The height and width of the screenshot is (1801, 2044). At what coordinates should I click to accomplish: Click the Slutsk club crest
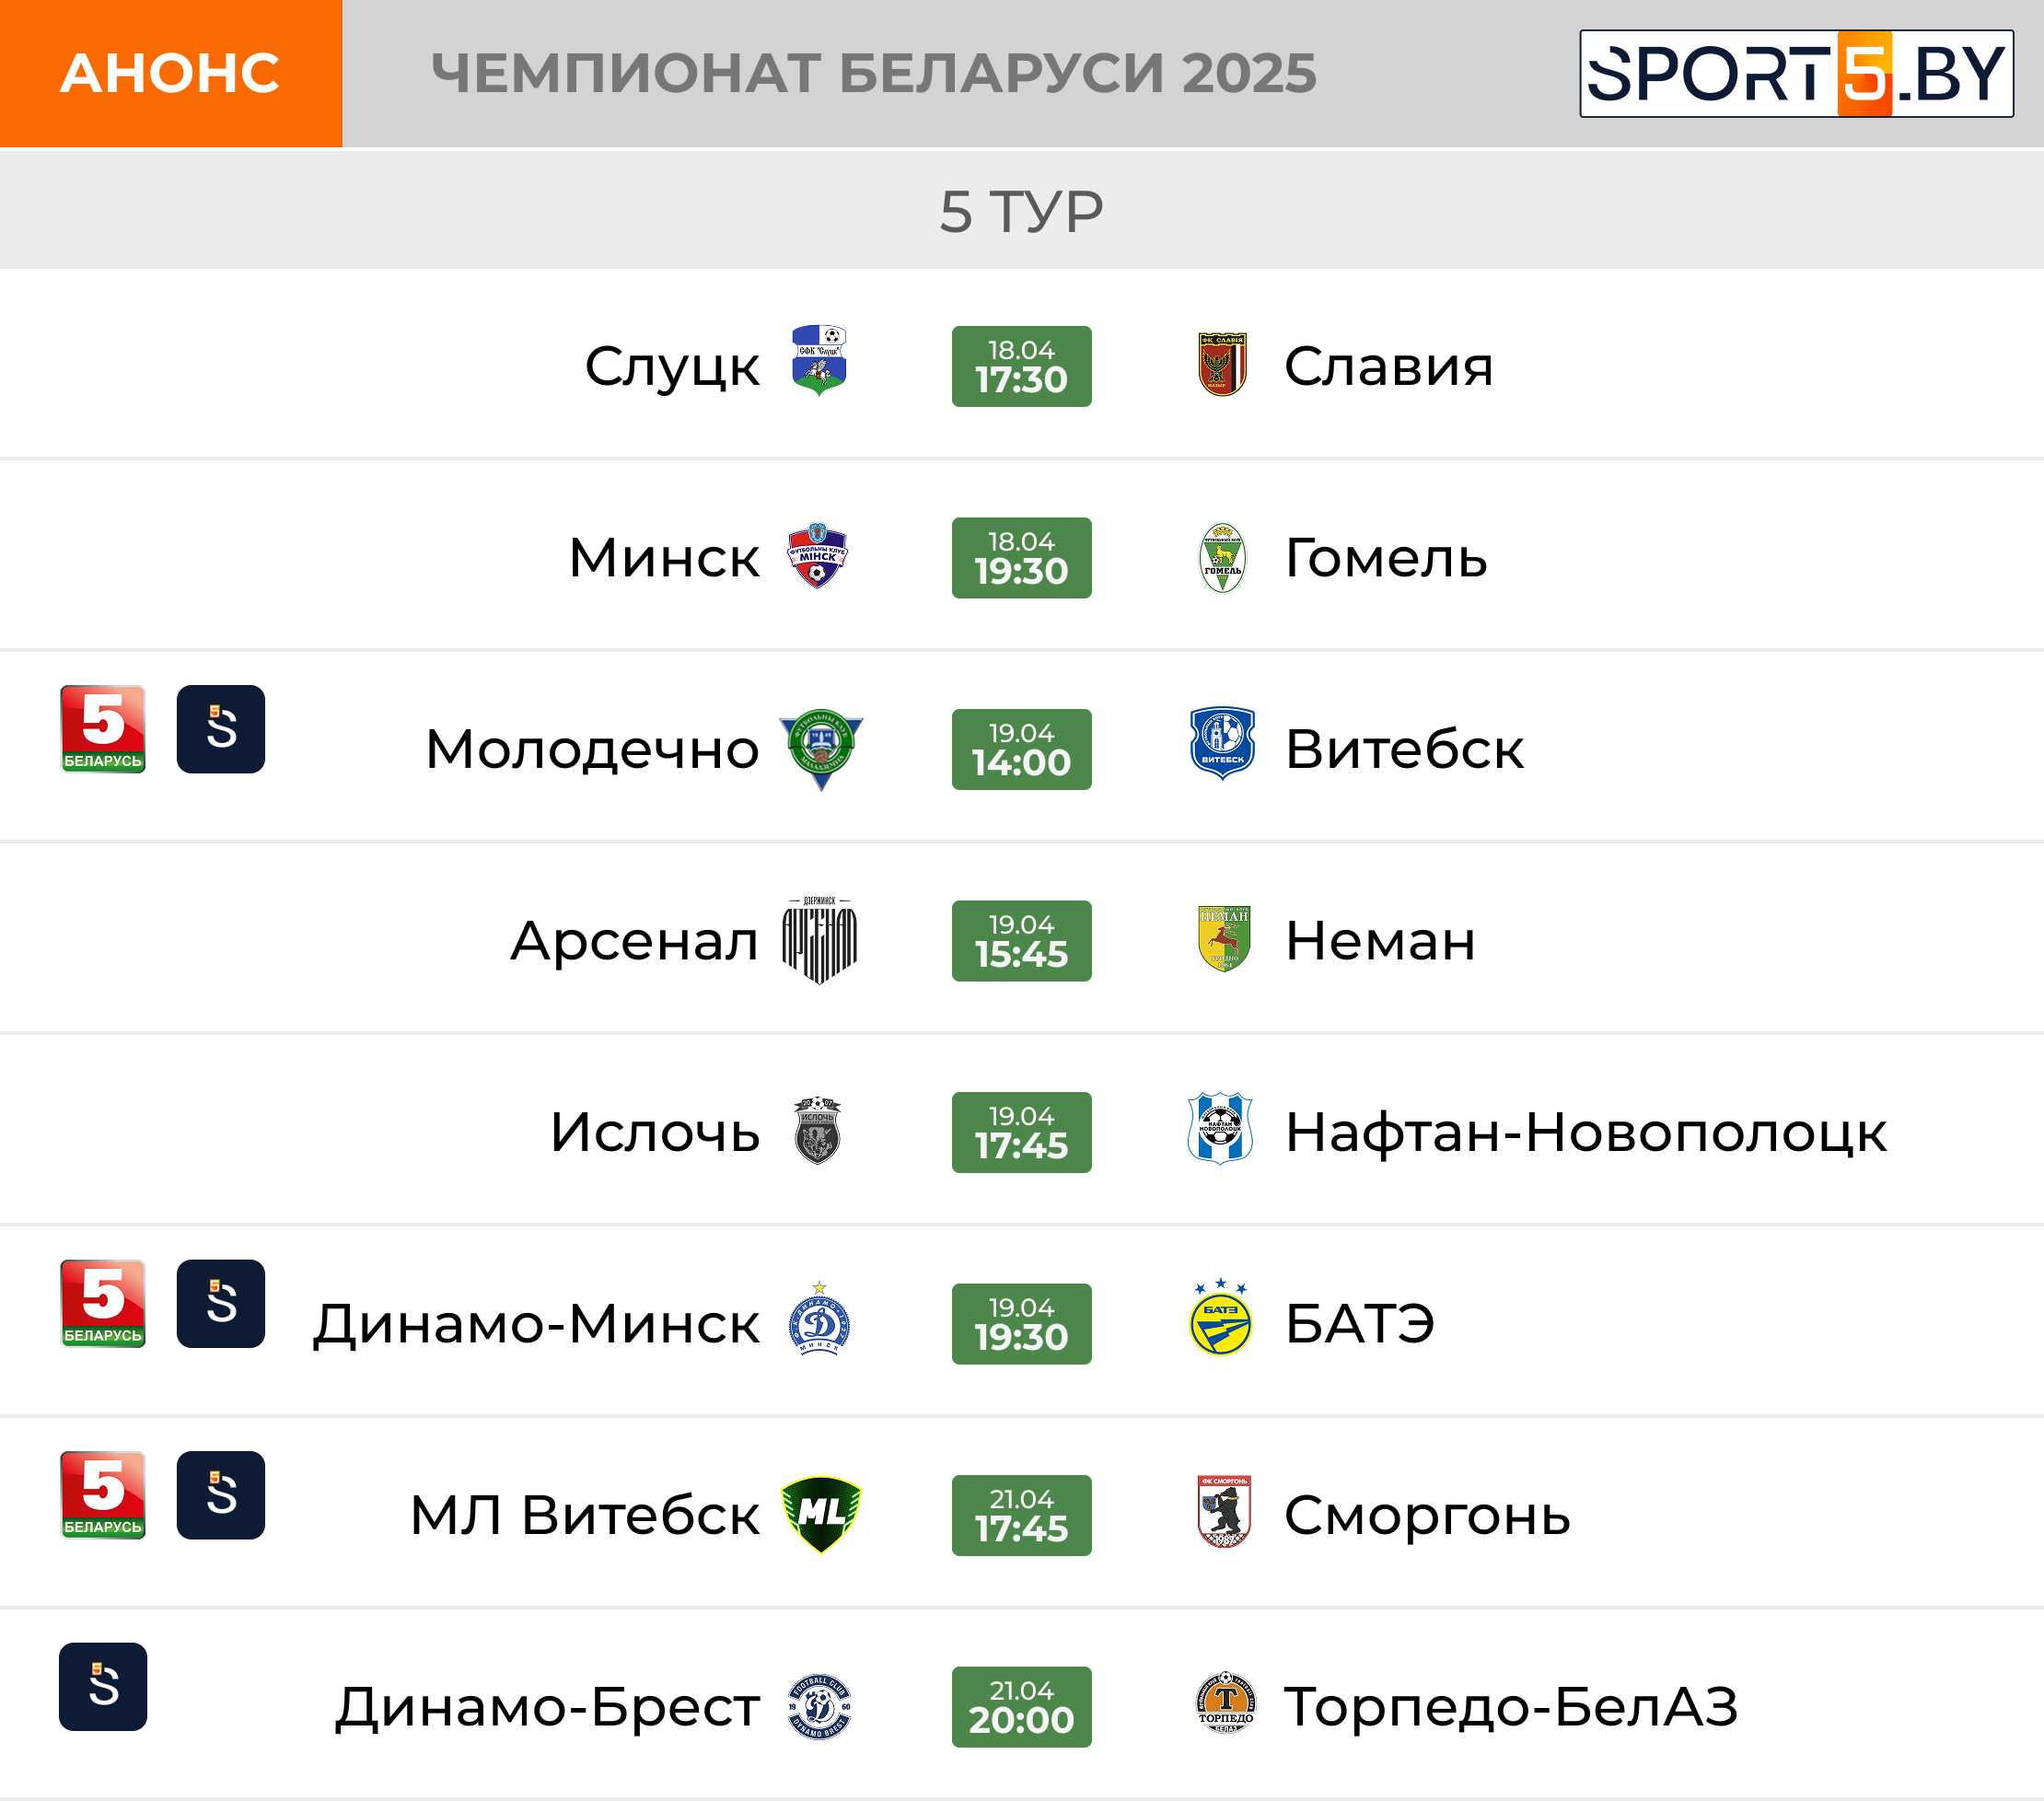(819, 361)
